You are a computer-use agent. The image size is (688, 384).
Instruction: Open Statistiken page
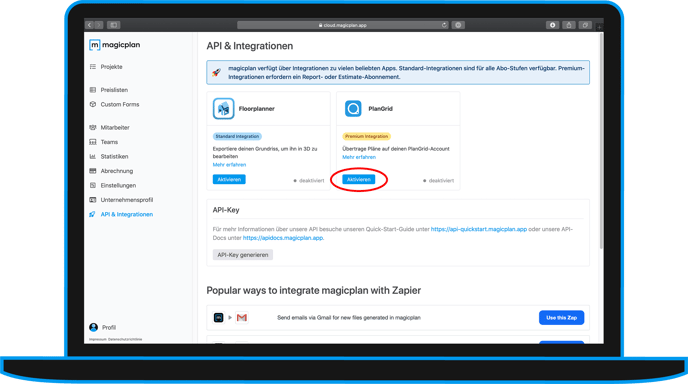pyautogui.click(x=115, y=157)
